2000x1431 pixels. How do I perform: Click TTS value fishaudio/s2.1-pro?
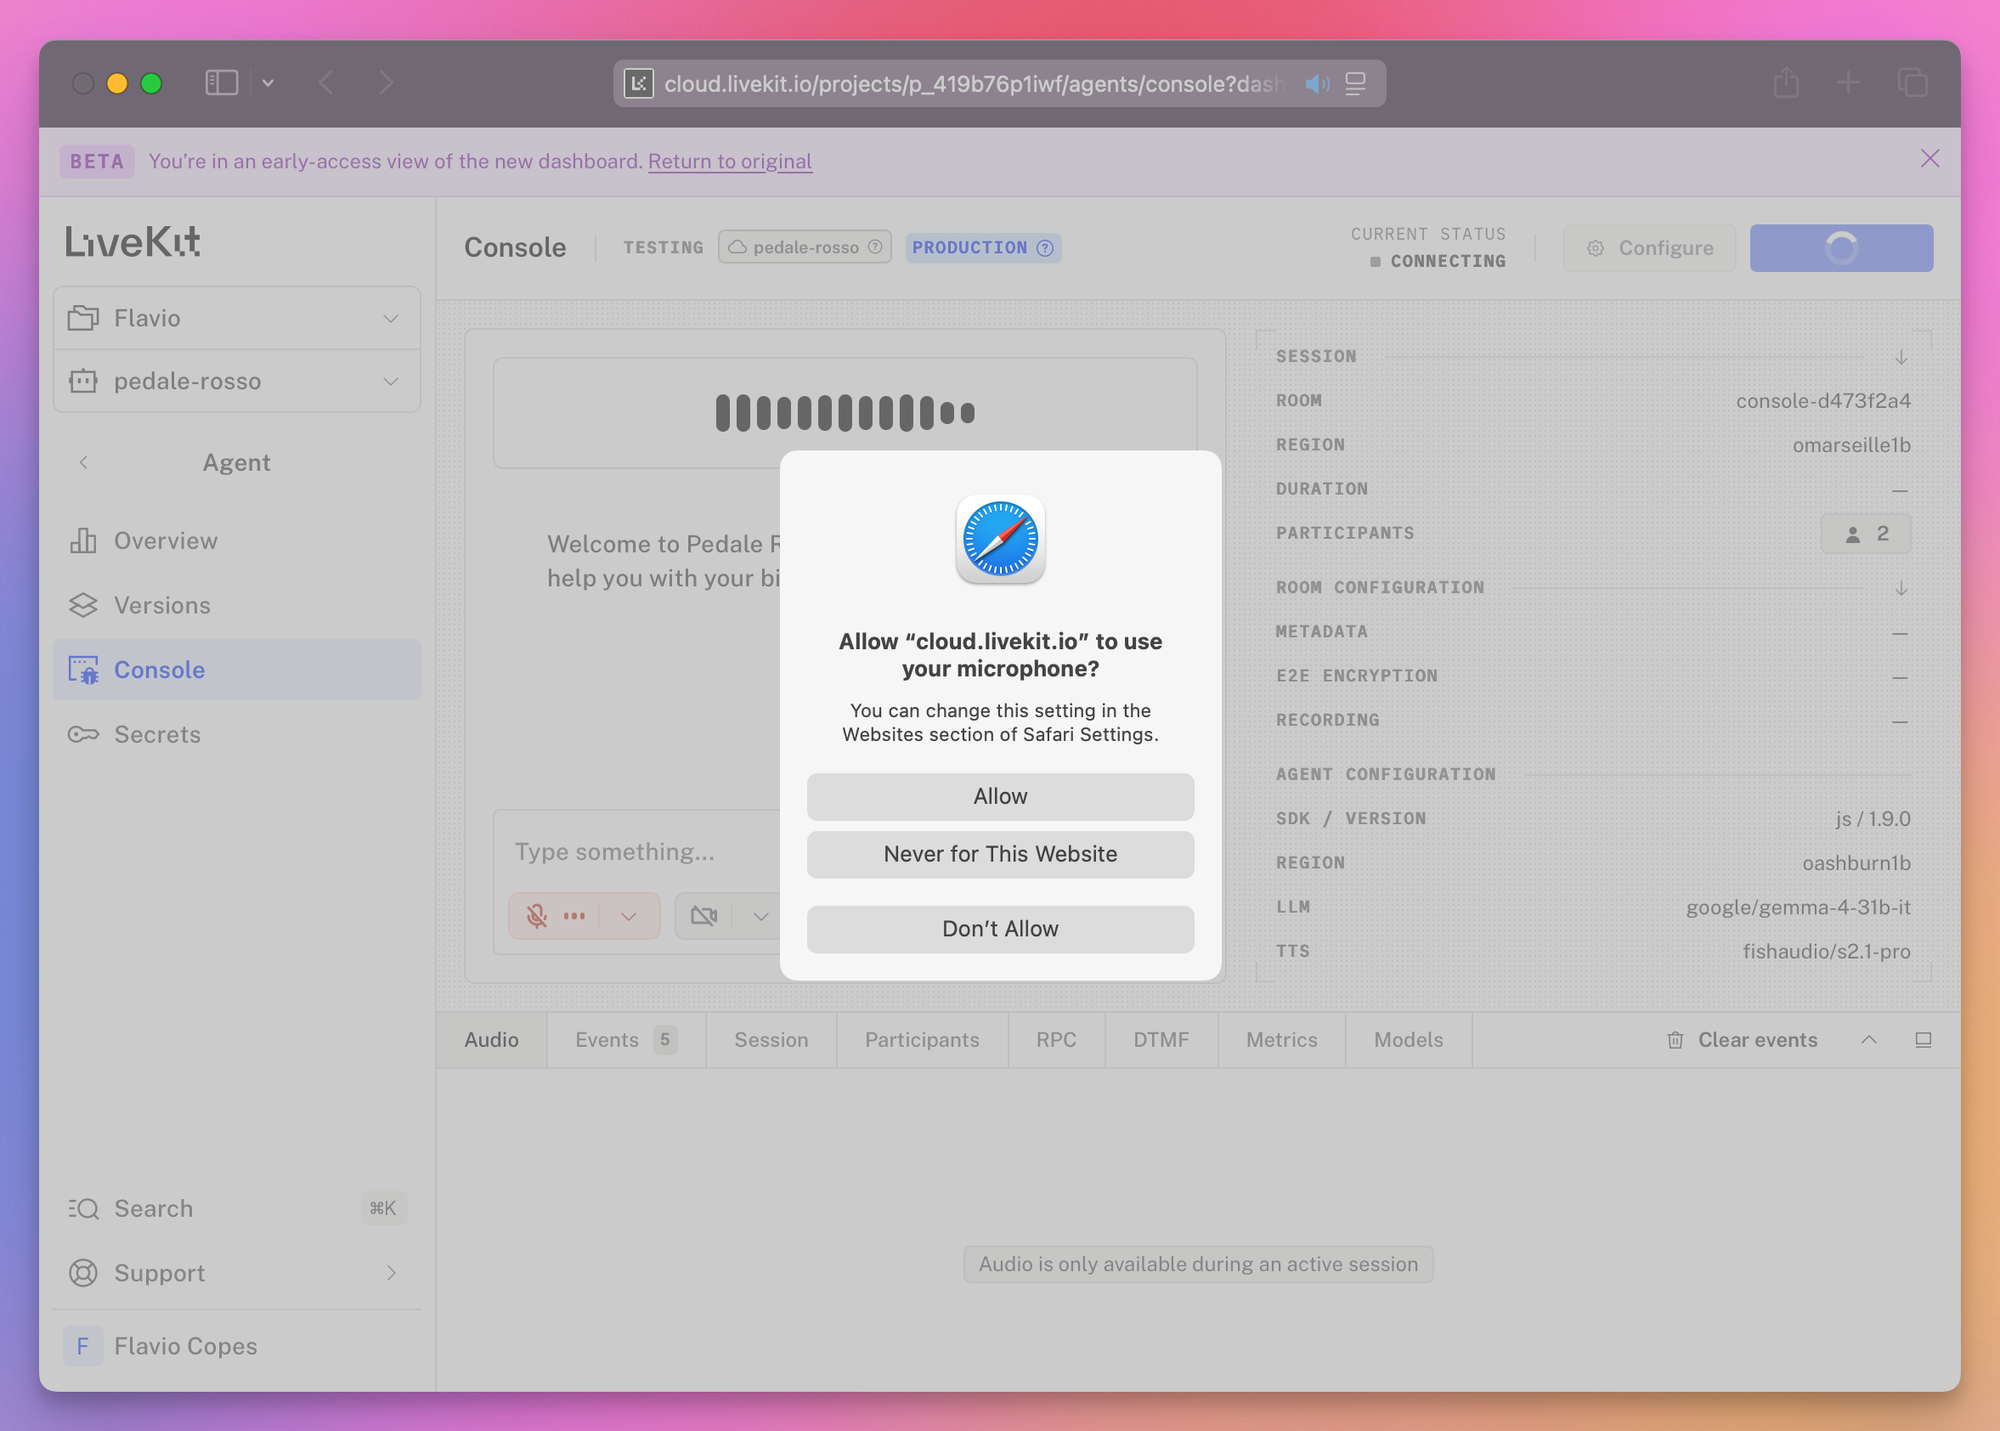pyautogui.click(x=1826, y=952)
